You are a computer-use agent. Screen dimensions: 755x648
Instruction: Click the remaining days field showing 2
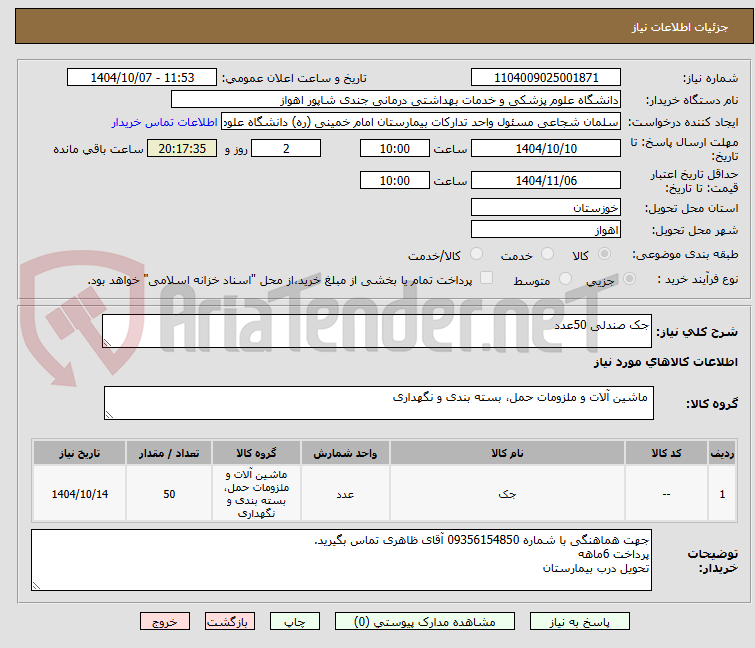[286, 148]
